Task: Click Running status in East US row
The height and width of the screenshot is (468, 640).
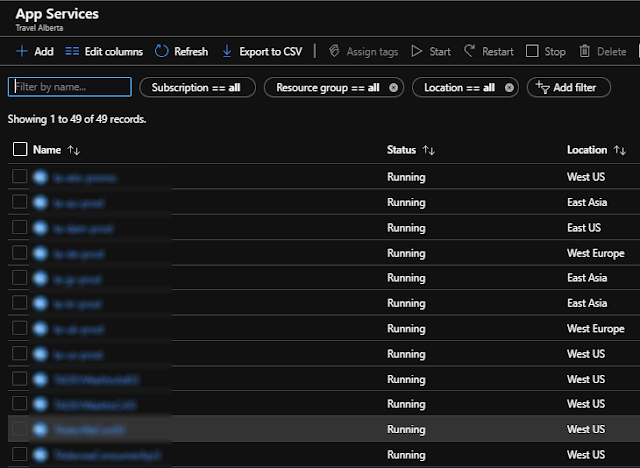Action: click(406, 228)
